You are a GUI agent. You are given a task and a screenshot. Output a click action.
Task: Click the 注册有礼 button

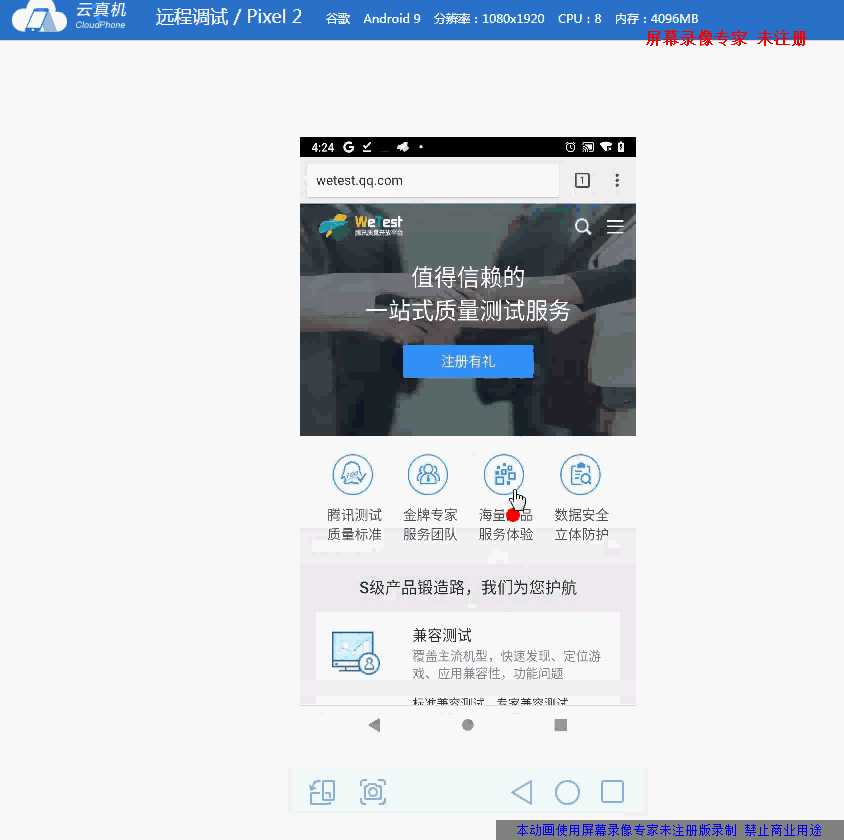click(468, 361)
